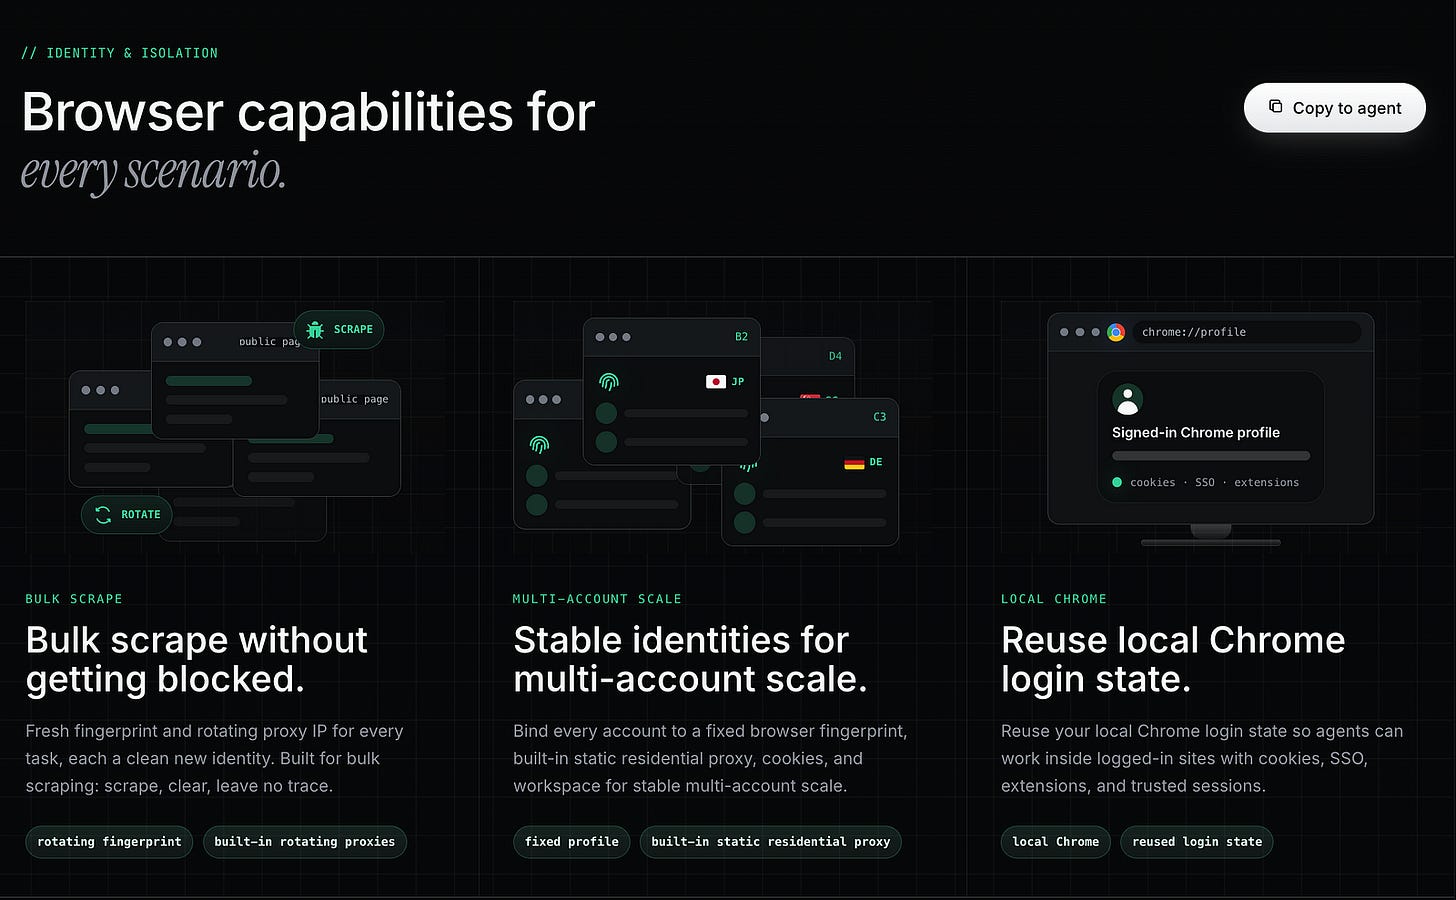Click the Japan flag icon next to JP
The width and height of the screenshot is (1456, 900).
click(x=715, y=382)
